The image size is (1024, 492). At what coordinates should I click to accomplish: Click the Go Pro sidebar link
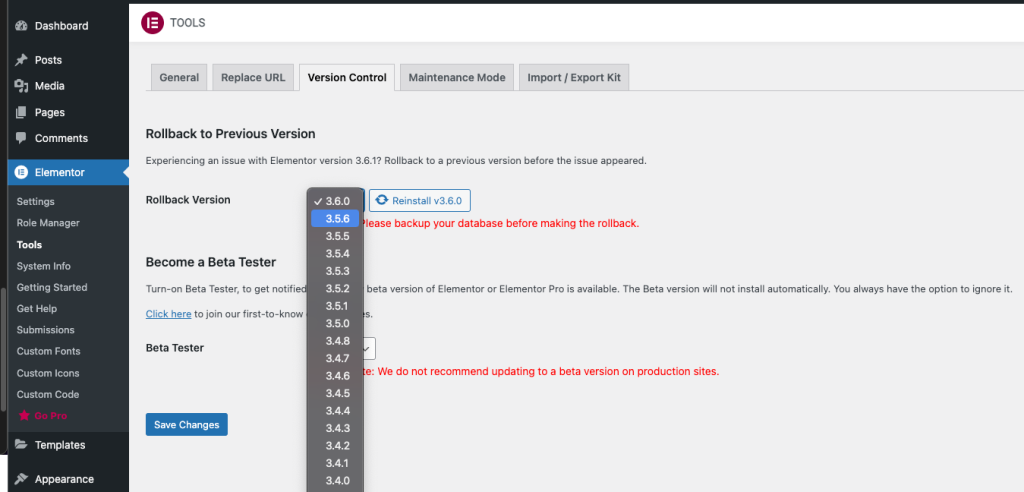tap(50, 415)
